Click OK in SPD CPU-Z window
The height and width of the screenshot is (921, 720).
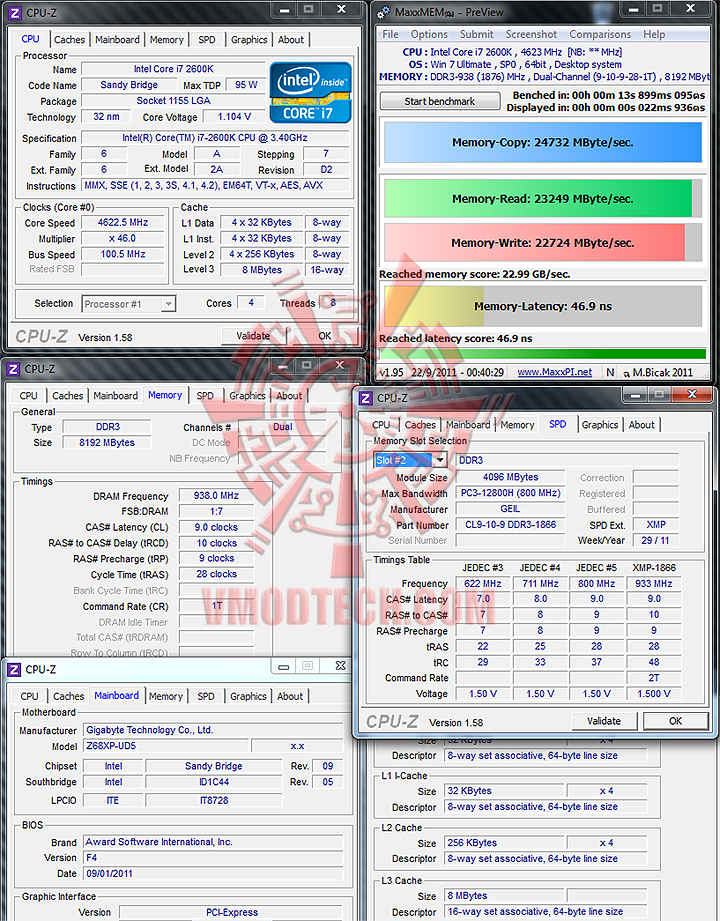[x=676, y=721]
